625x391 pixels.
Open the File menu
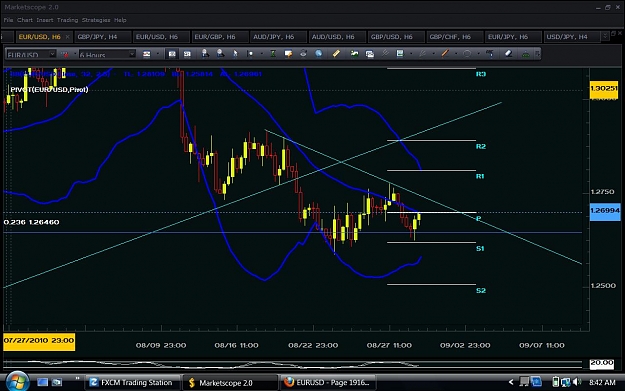click(8, 20)
